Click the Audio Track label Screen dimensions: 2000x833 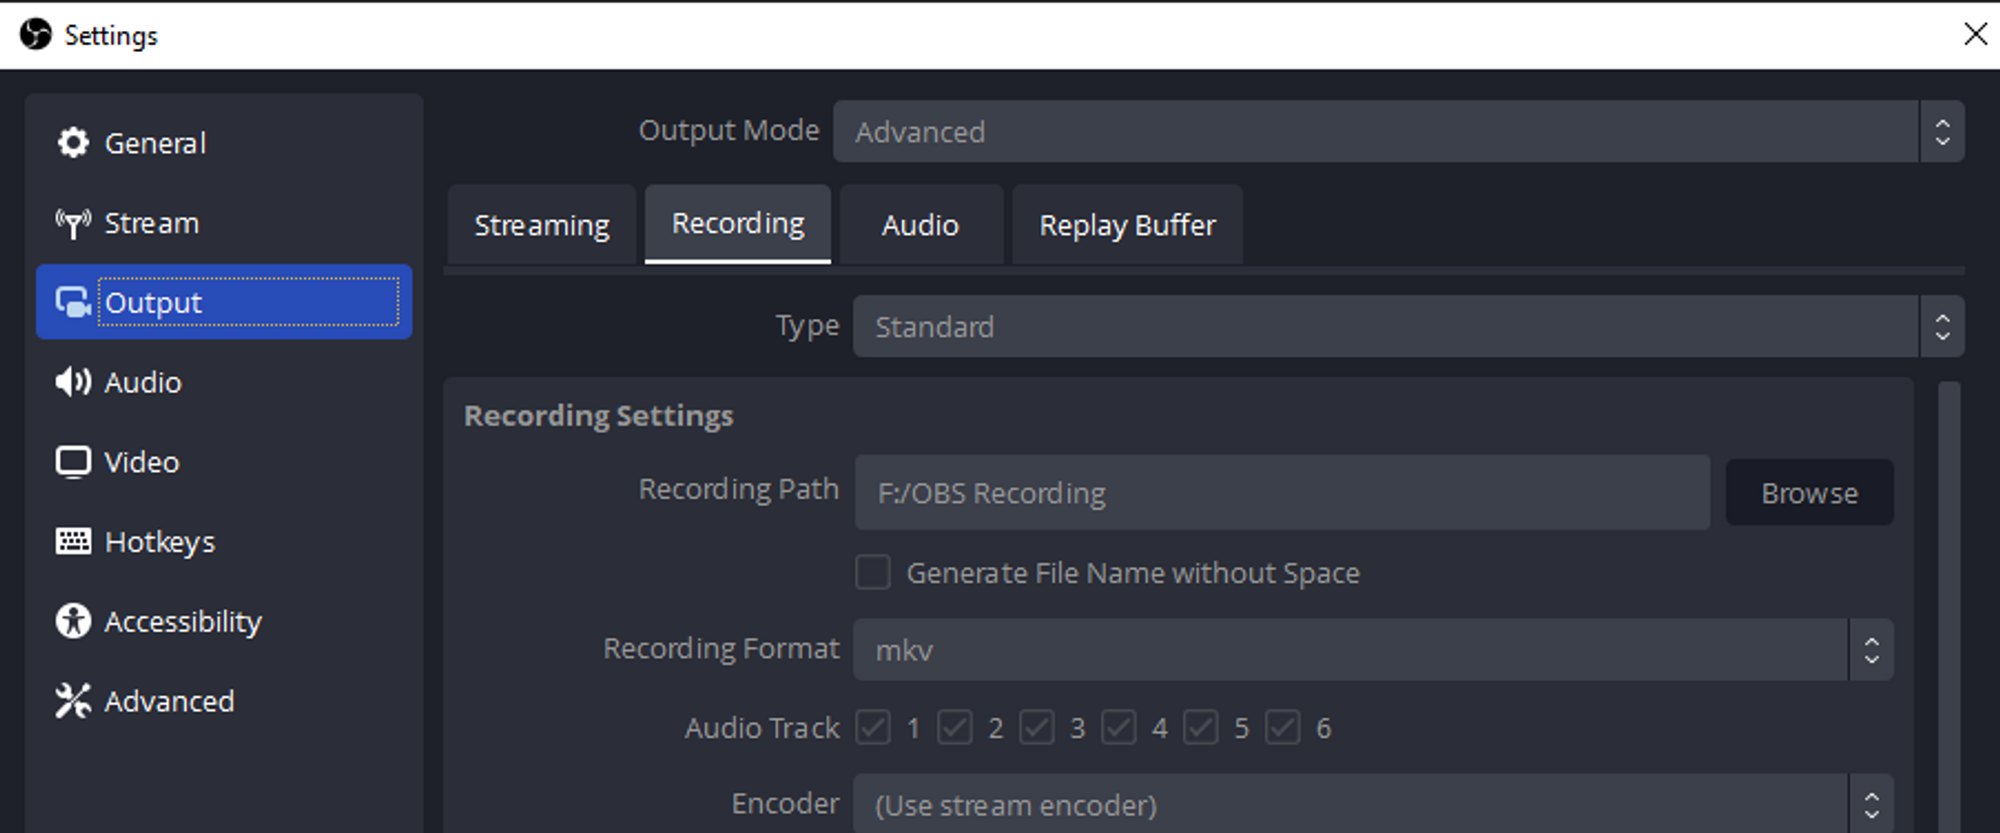point(762,727)
